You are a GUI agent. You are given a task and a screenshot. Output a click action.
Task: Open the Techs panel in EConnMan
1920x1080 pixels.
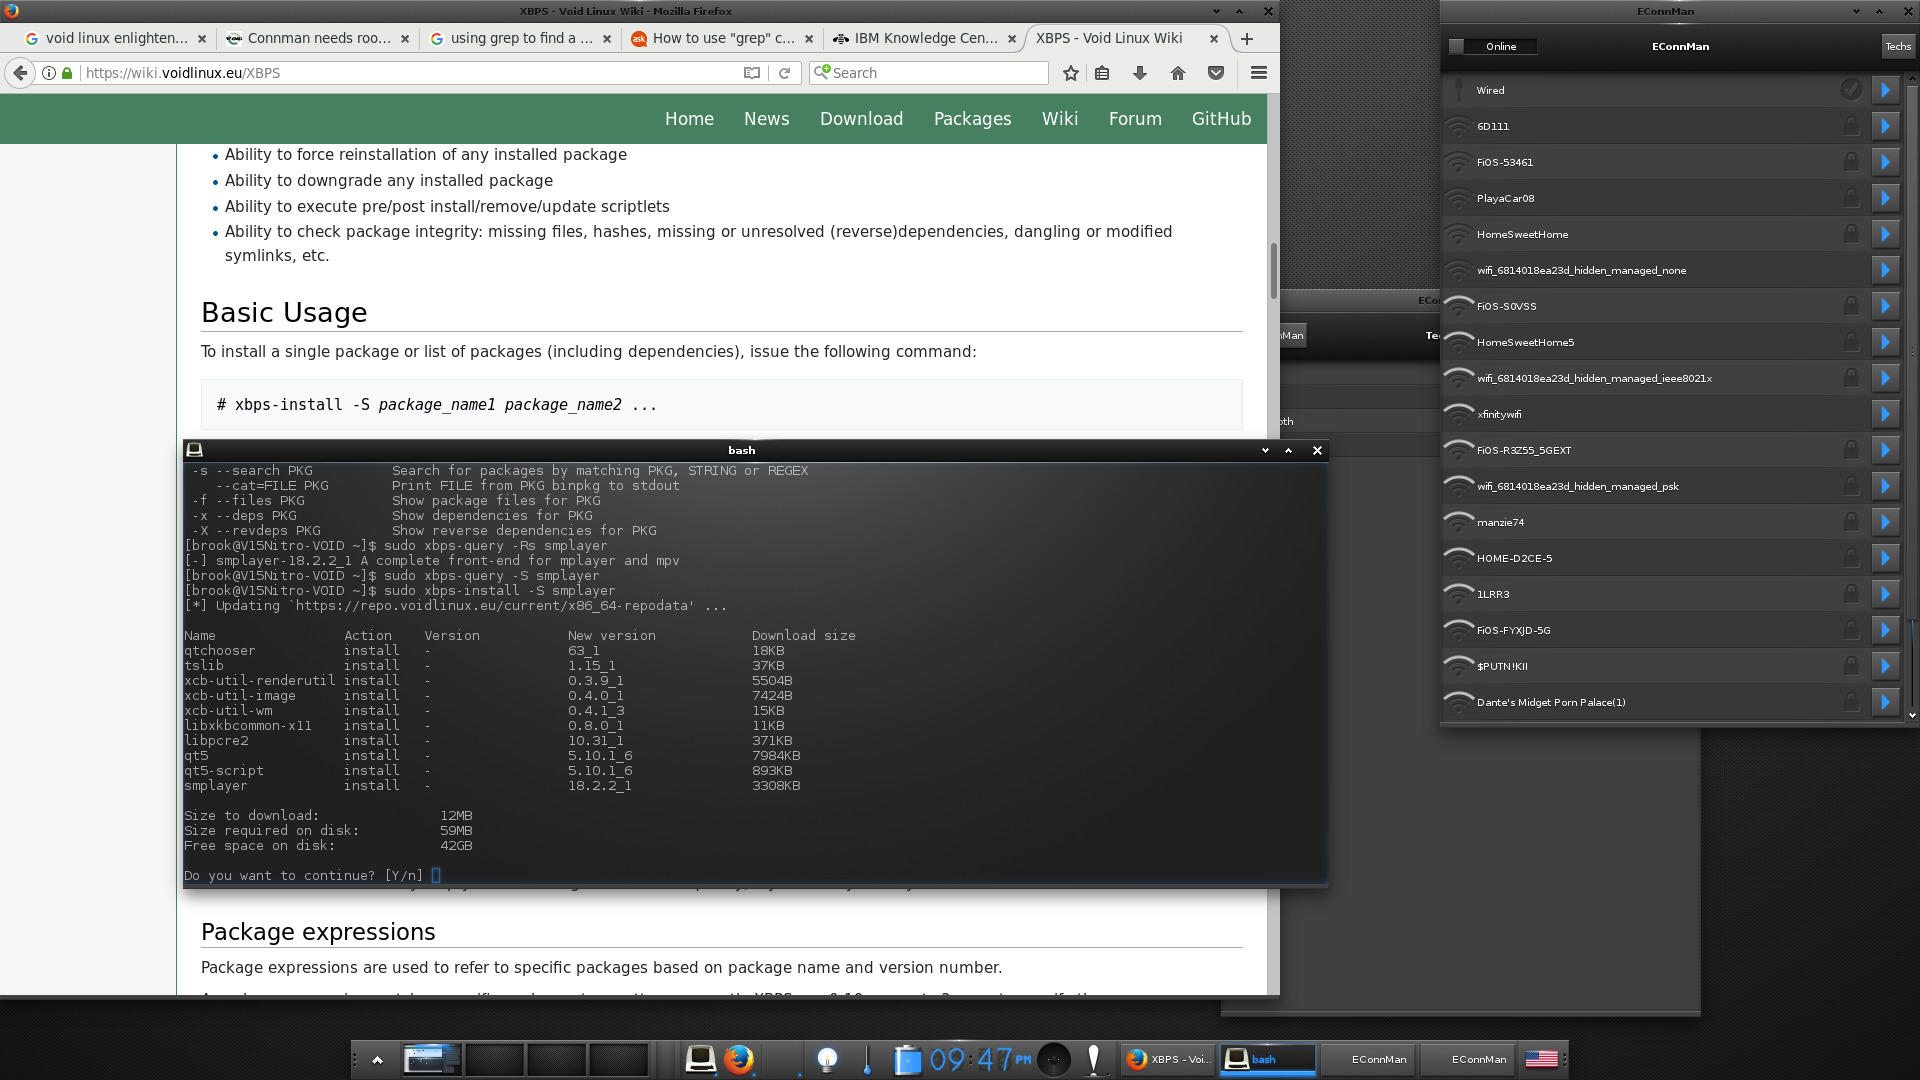(1897, 46)
